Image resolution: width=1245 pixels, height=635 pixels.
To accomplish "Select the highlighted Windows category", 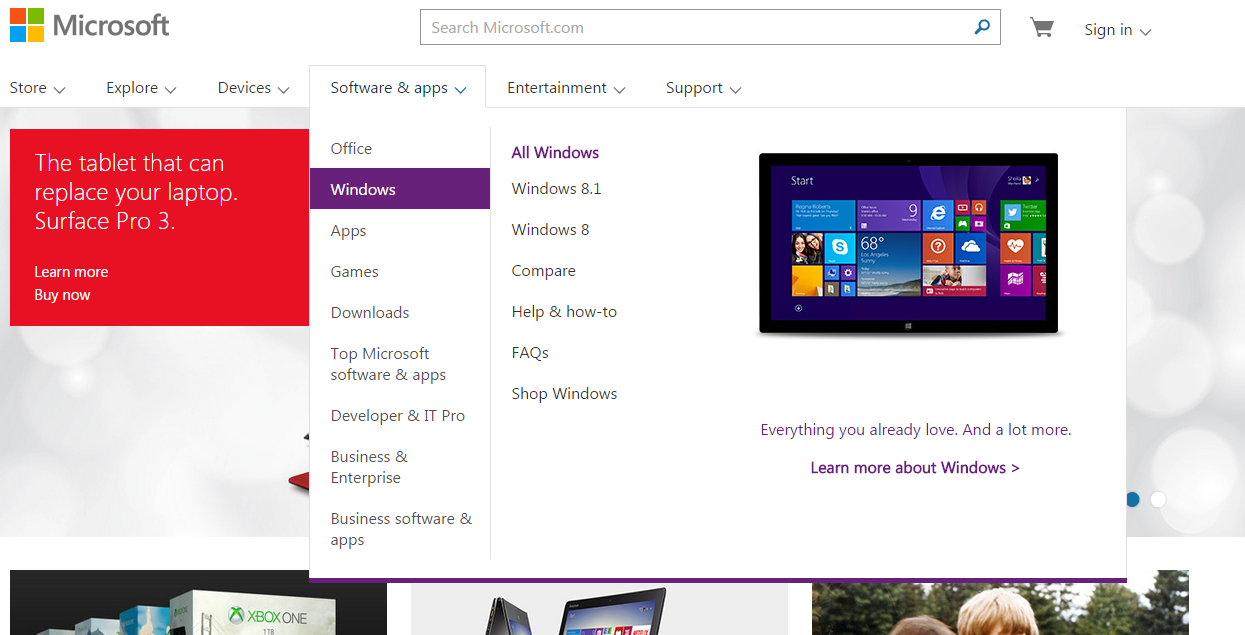I will pyautogui.click(x=400, y=189).
